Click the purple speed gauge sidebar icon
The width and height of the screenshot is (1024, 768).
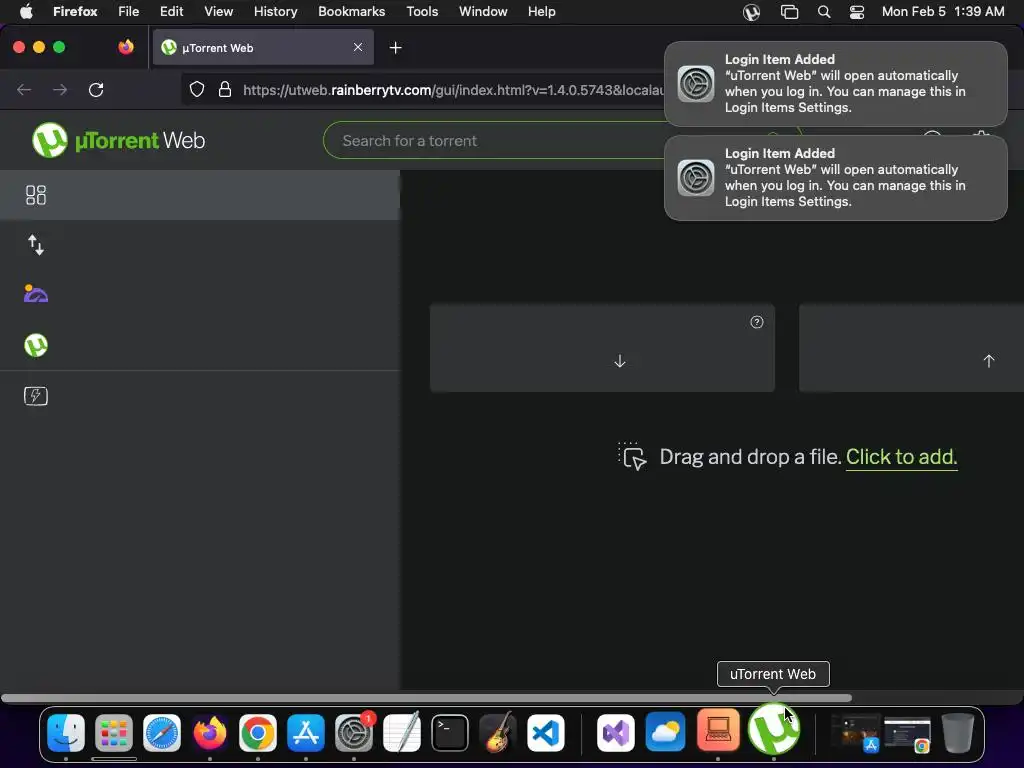36,294
